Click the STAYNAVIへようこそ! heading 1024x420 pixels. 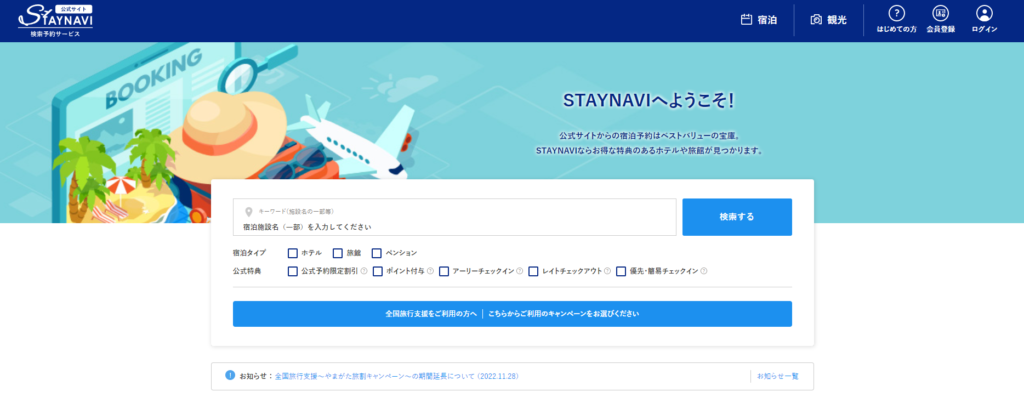[648, 101]
